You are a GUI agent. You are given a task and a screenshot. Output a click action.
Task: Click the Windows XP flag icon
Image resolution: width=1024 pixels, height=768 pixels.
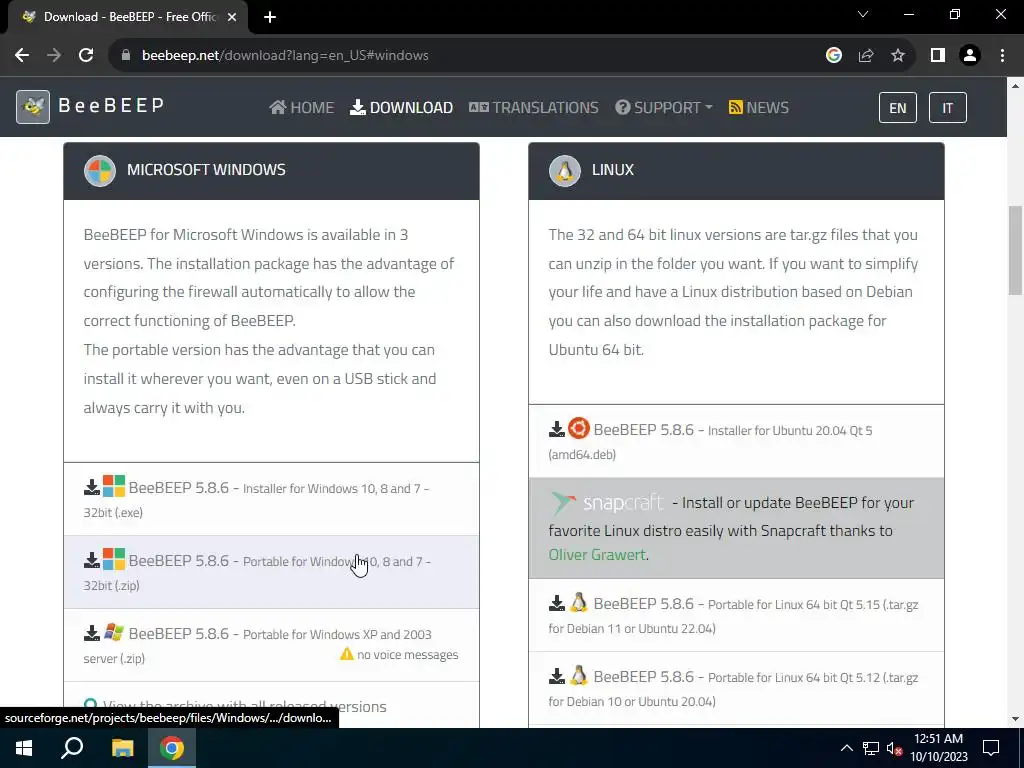pyautogui.click(x=114, y=632)
